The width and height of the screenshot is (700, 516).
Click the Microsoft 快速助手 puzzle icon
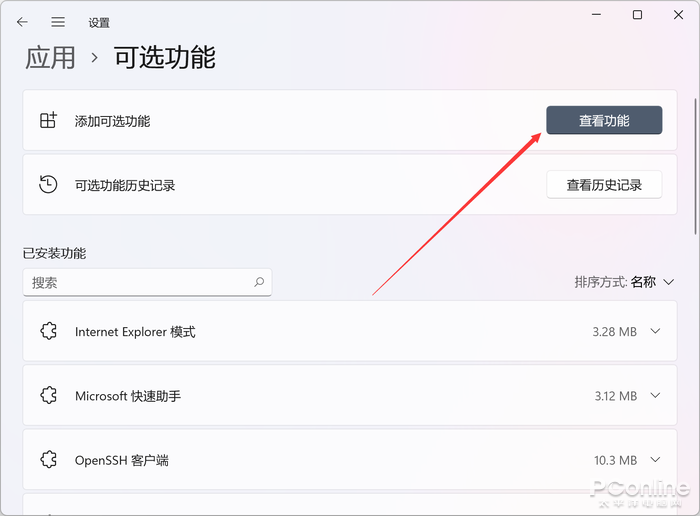(x=48, y=396)
